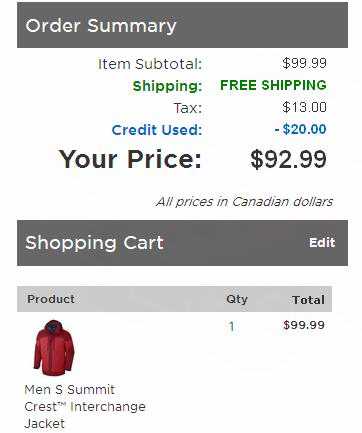This screenshot has height=433, width=362.
Task: Click the Credit Used amount of -$20.00
Action: point(300,129)
